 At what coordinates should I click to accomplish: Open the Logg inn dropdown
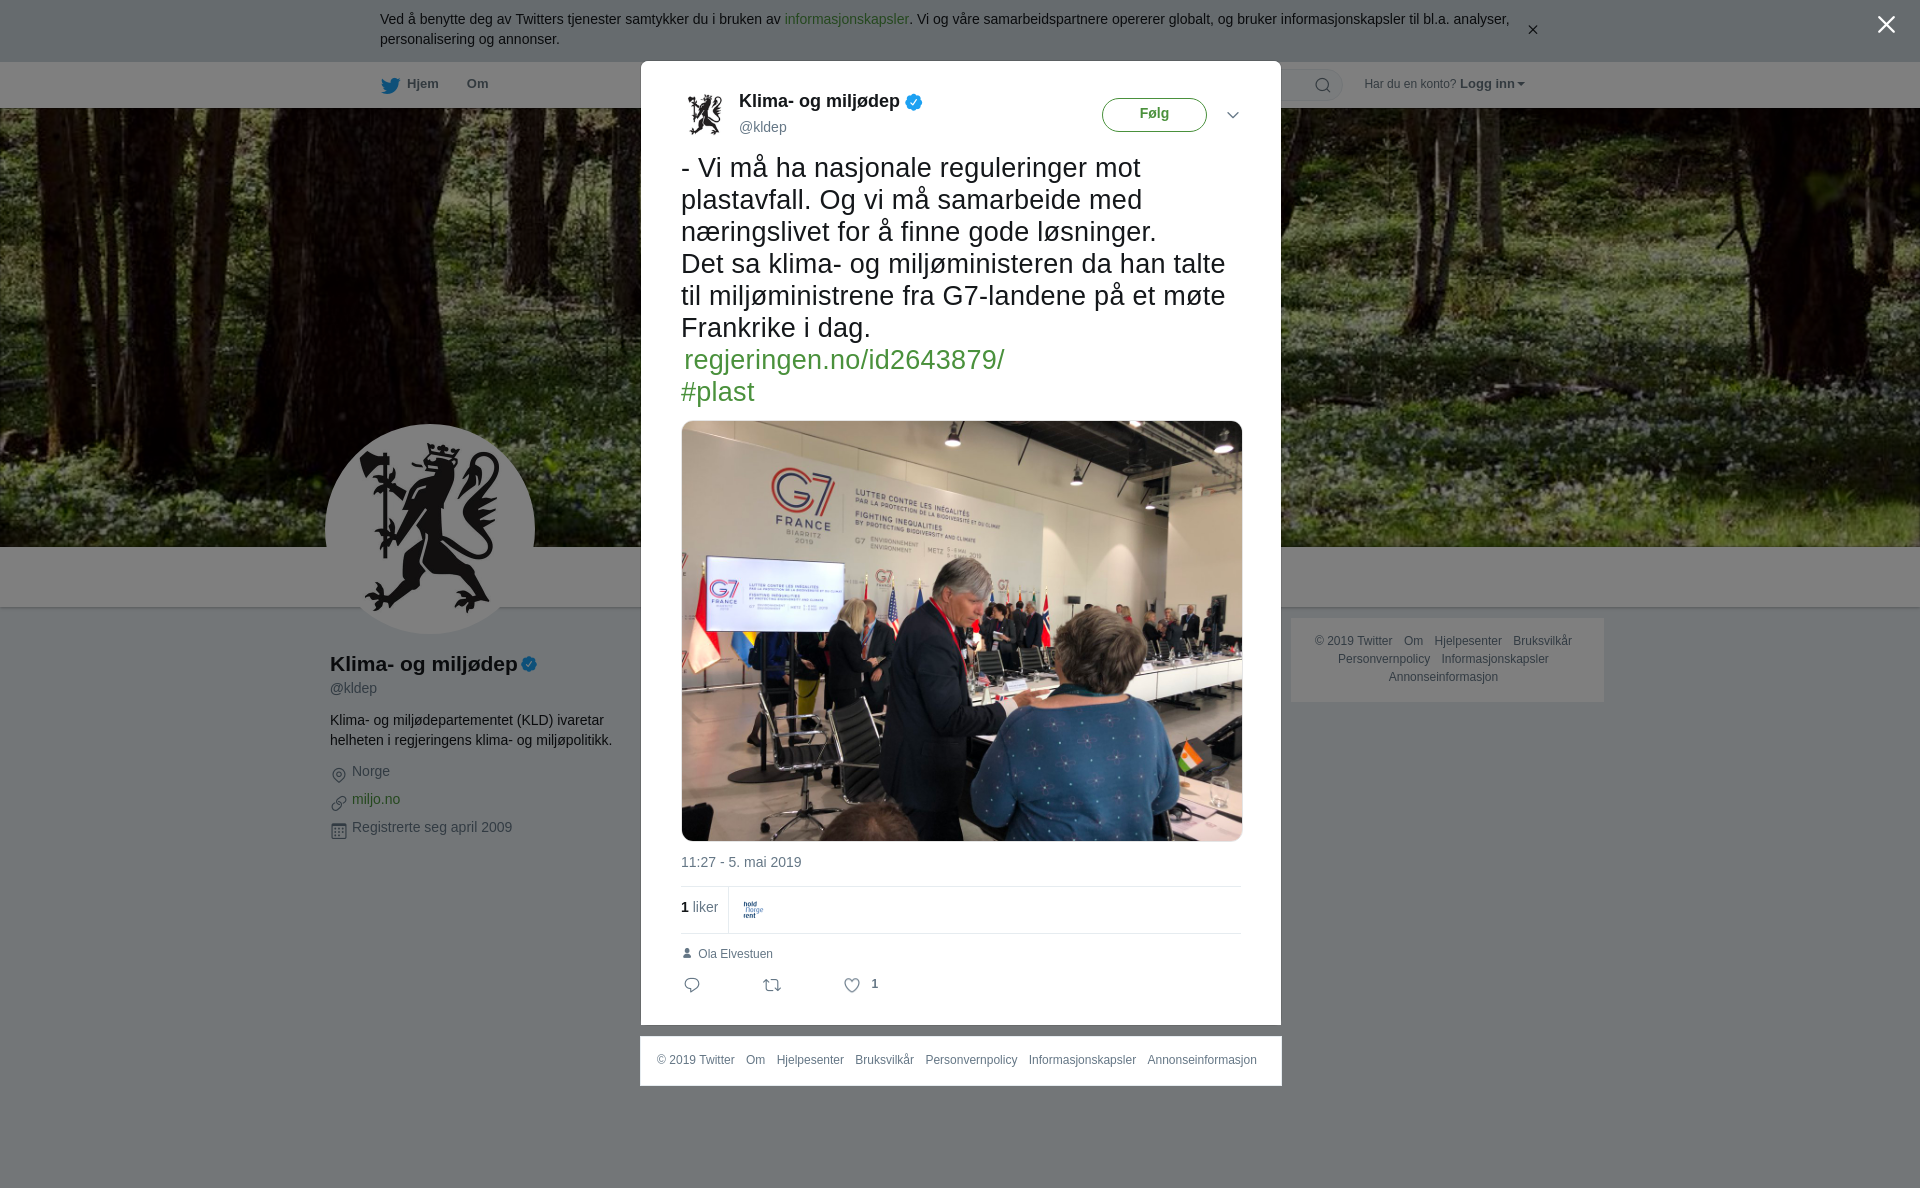(x=1492, y=84)
